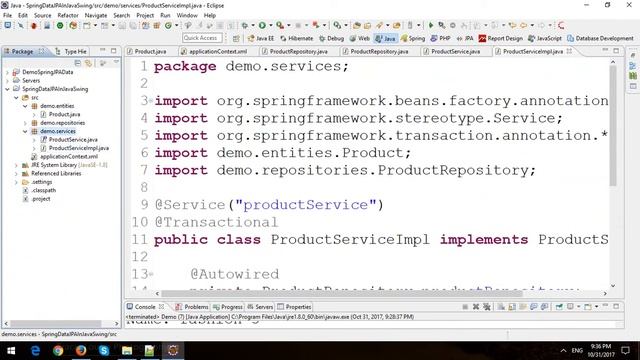Image resolution: width=640 pixels, height=360 pixels.
Task: Maximize the editor area
Action: click(616, 51)
